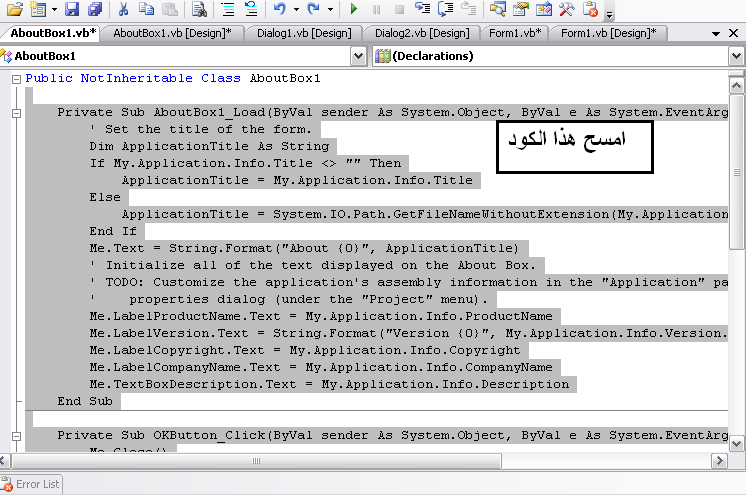Cut the selected code with the scissors icon

[x=123, y=10]
